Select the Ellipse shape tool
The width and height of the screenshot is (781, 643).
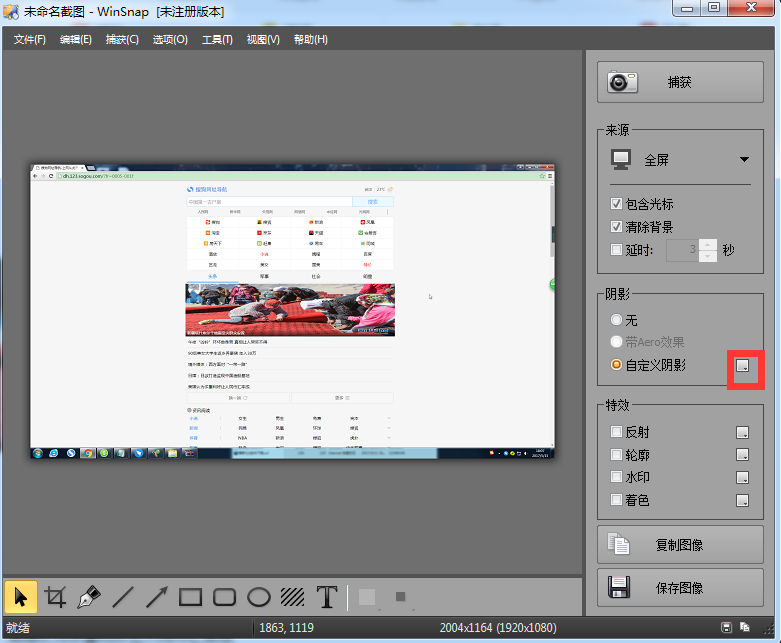tap(259, 597)
